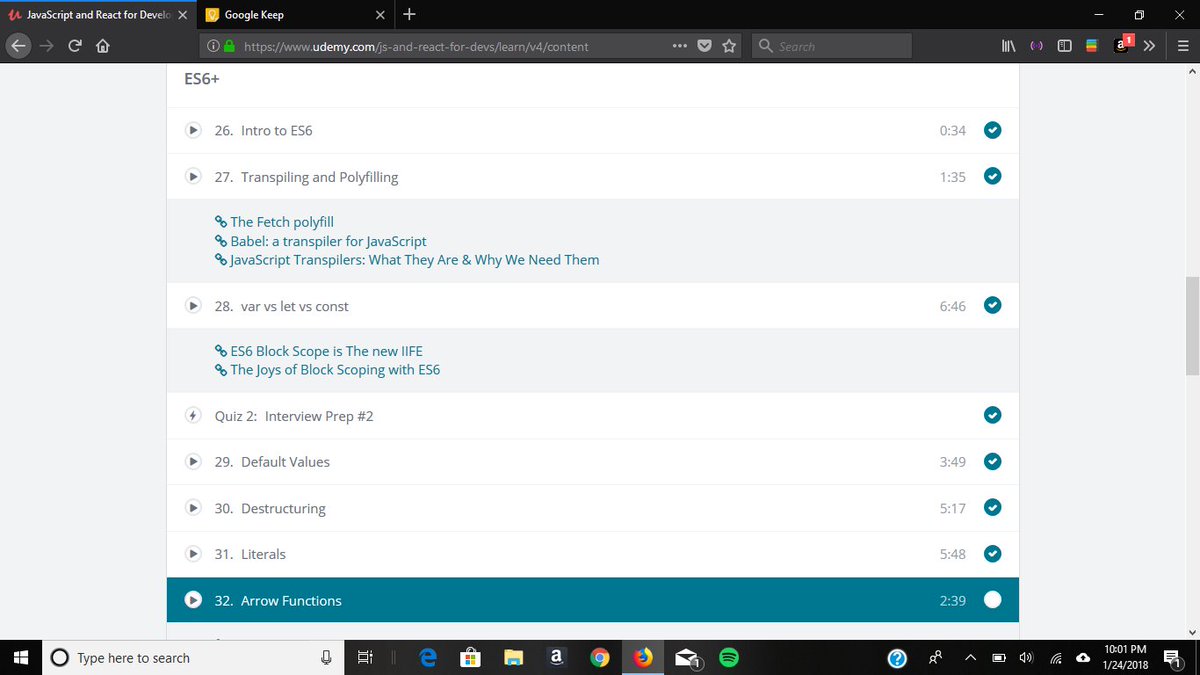The height and width of the screenshot is (675, 1200).
Task: Mark lecture 32 Arrow Functions as complete
Action: [x=992, y=600]
